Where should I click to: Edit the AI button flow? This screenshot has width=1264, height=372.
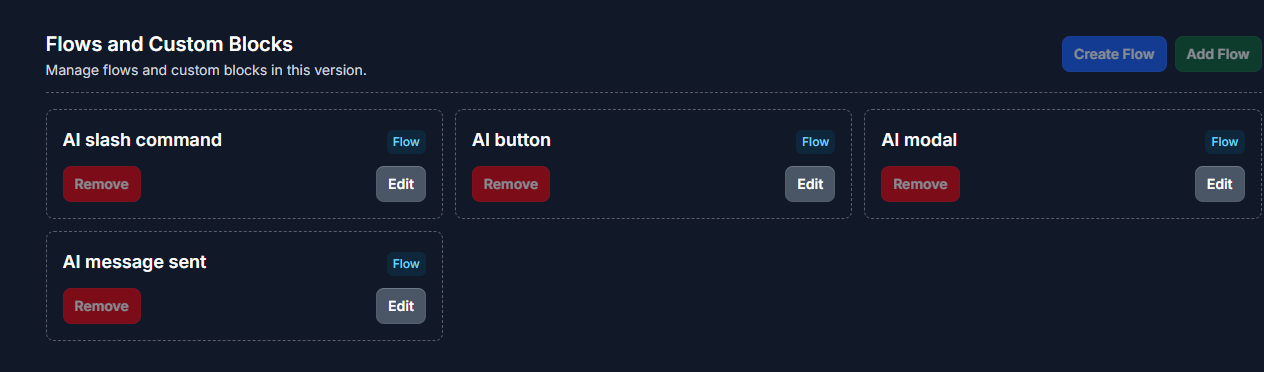click(810, 184)
